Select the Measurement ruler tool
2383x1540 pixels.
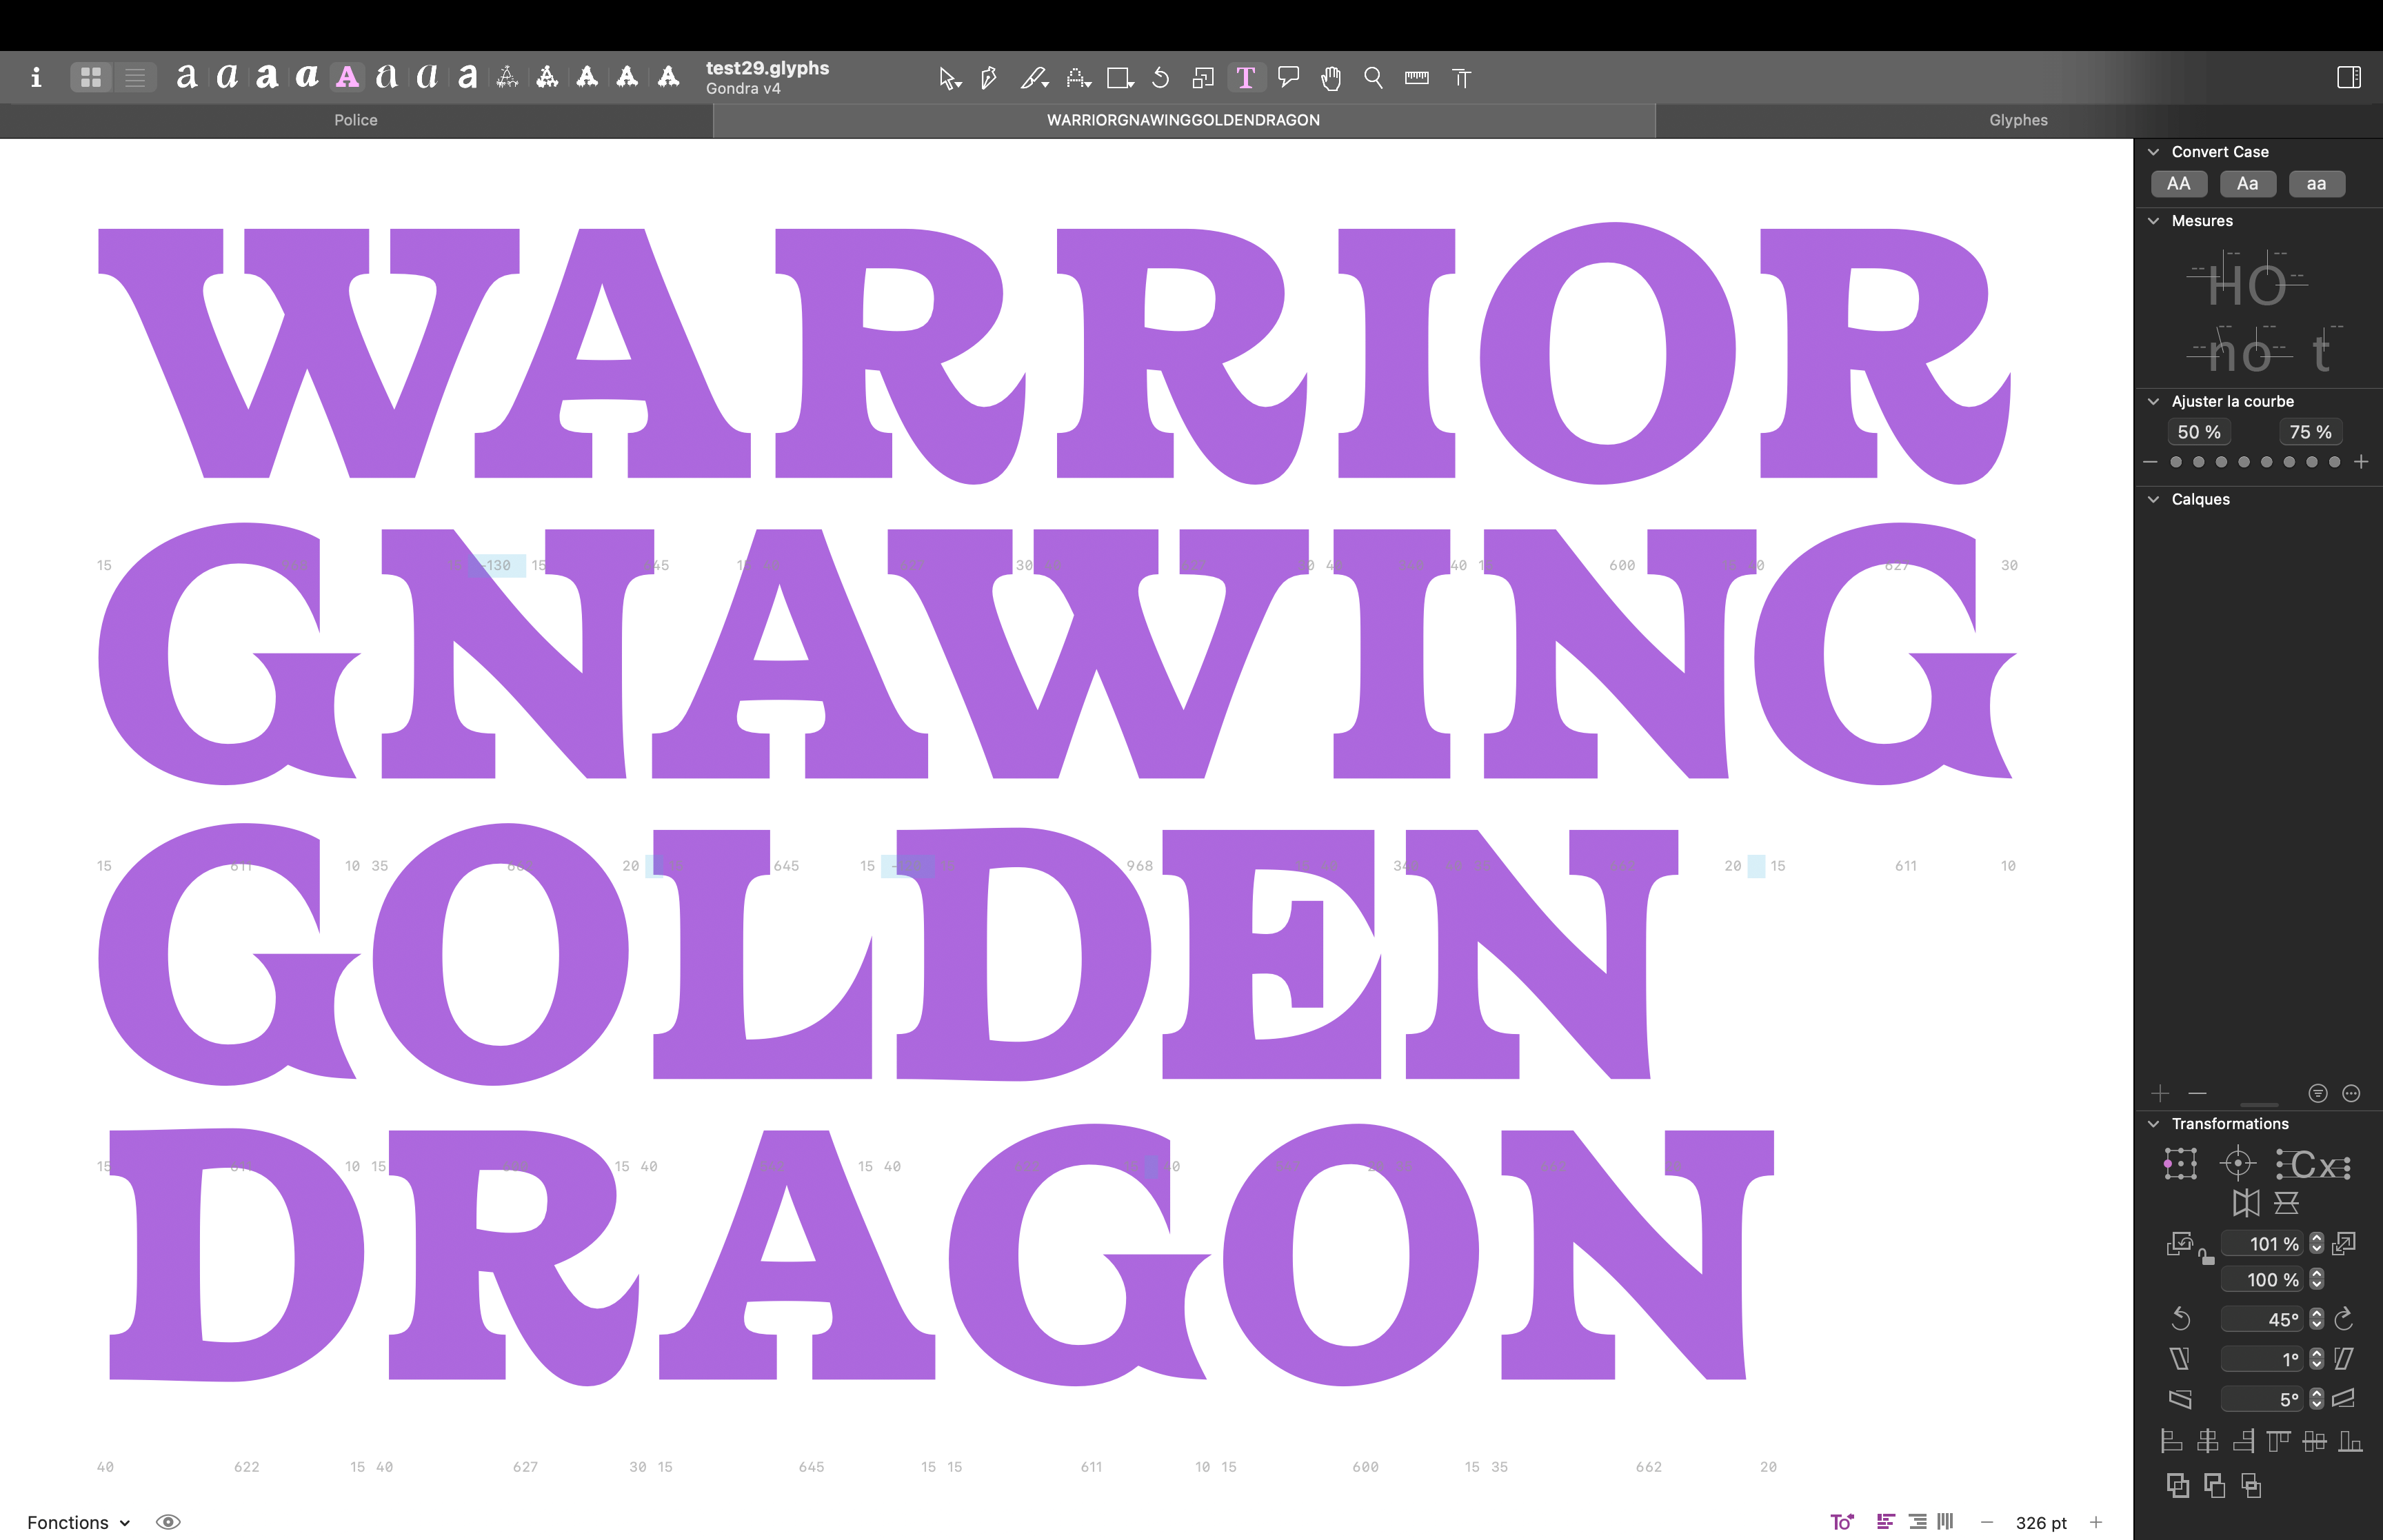[1416, 78]
